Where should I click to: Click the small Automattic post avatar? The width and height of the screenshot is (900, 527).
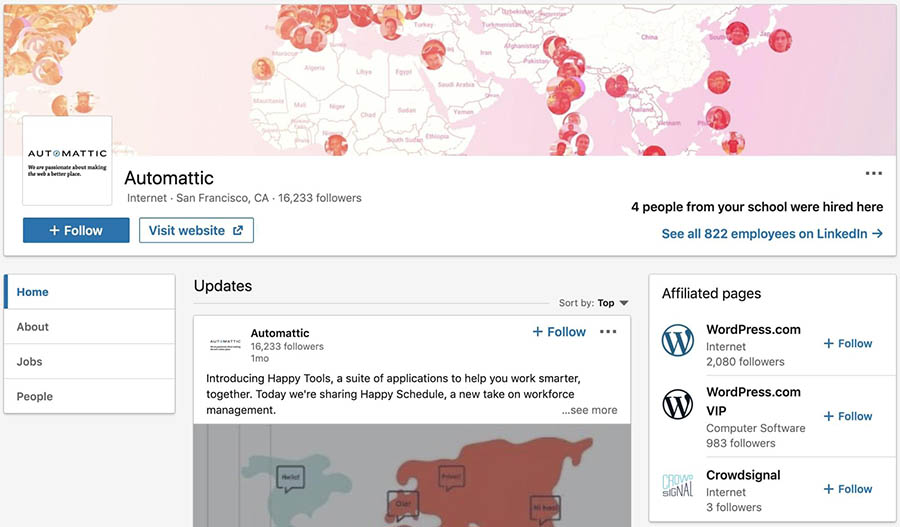tap(225, 345)
